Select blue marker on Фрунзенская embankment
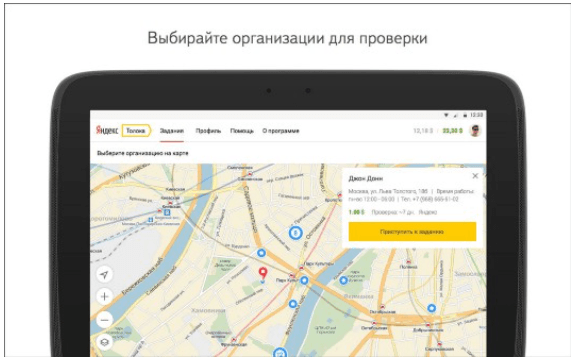Image resolution: width=578 pixels, height=363 pixels. point(293,304)
